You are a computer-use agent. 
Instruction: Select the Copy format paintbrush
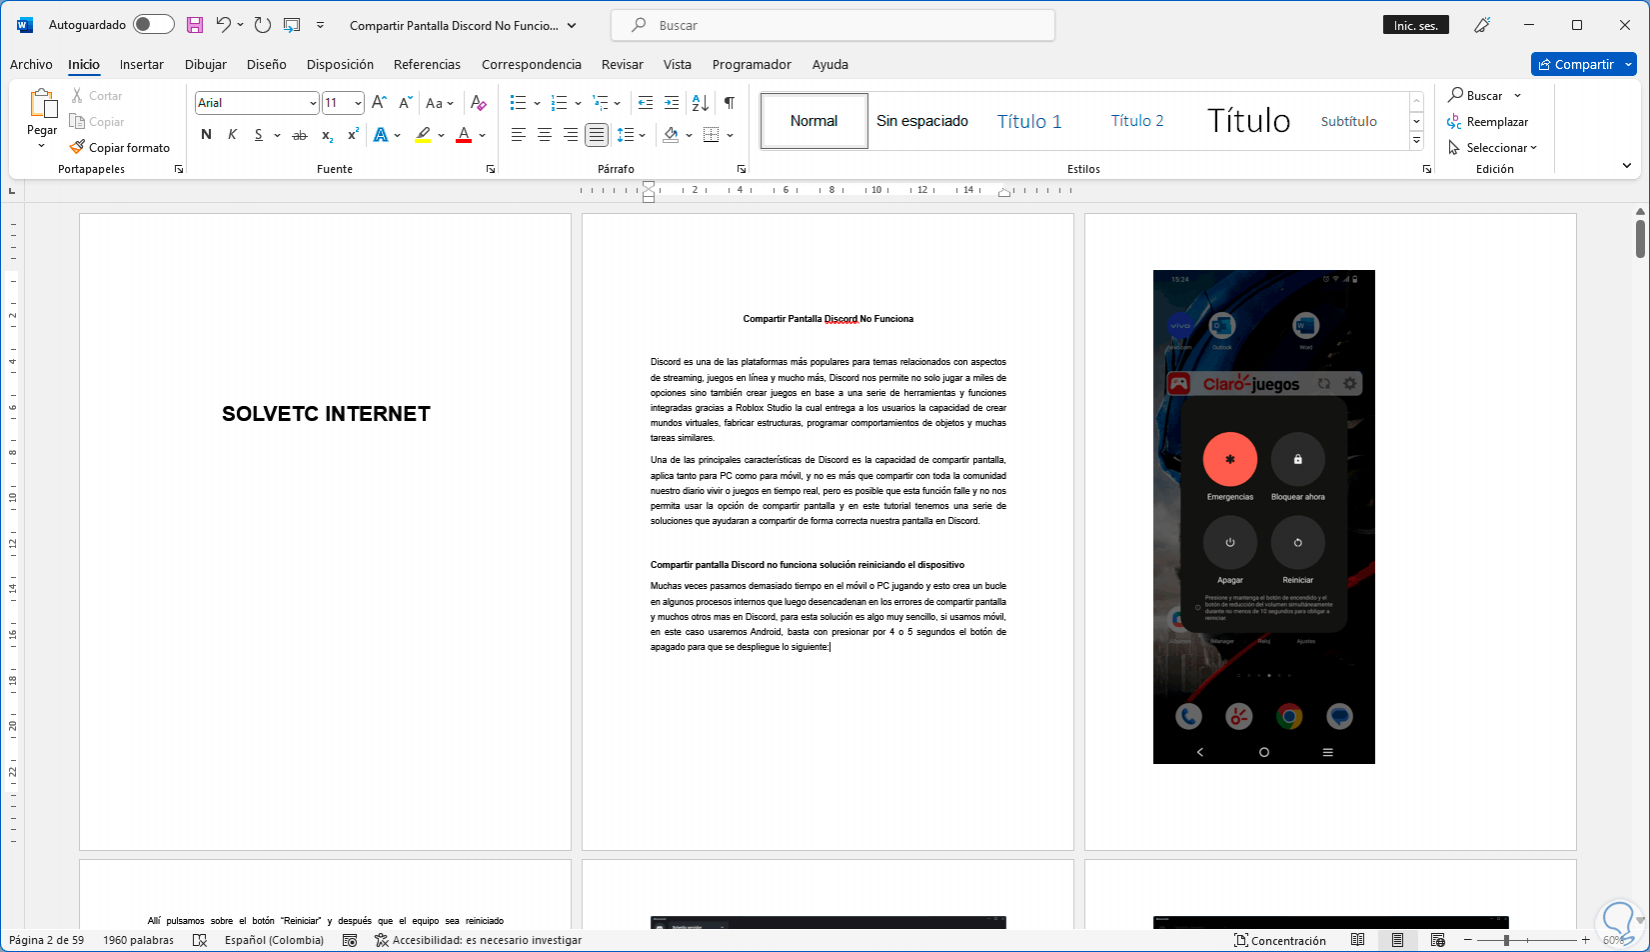[120, 147]
